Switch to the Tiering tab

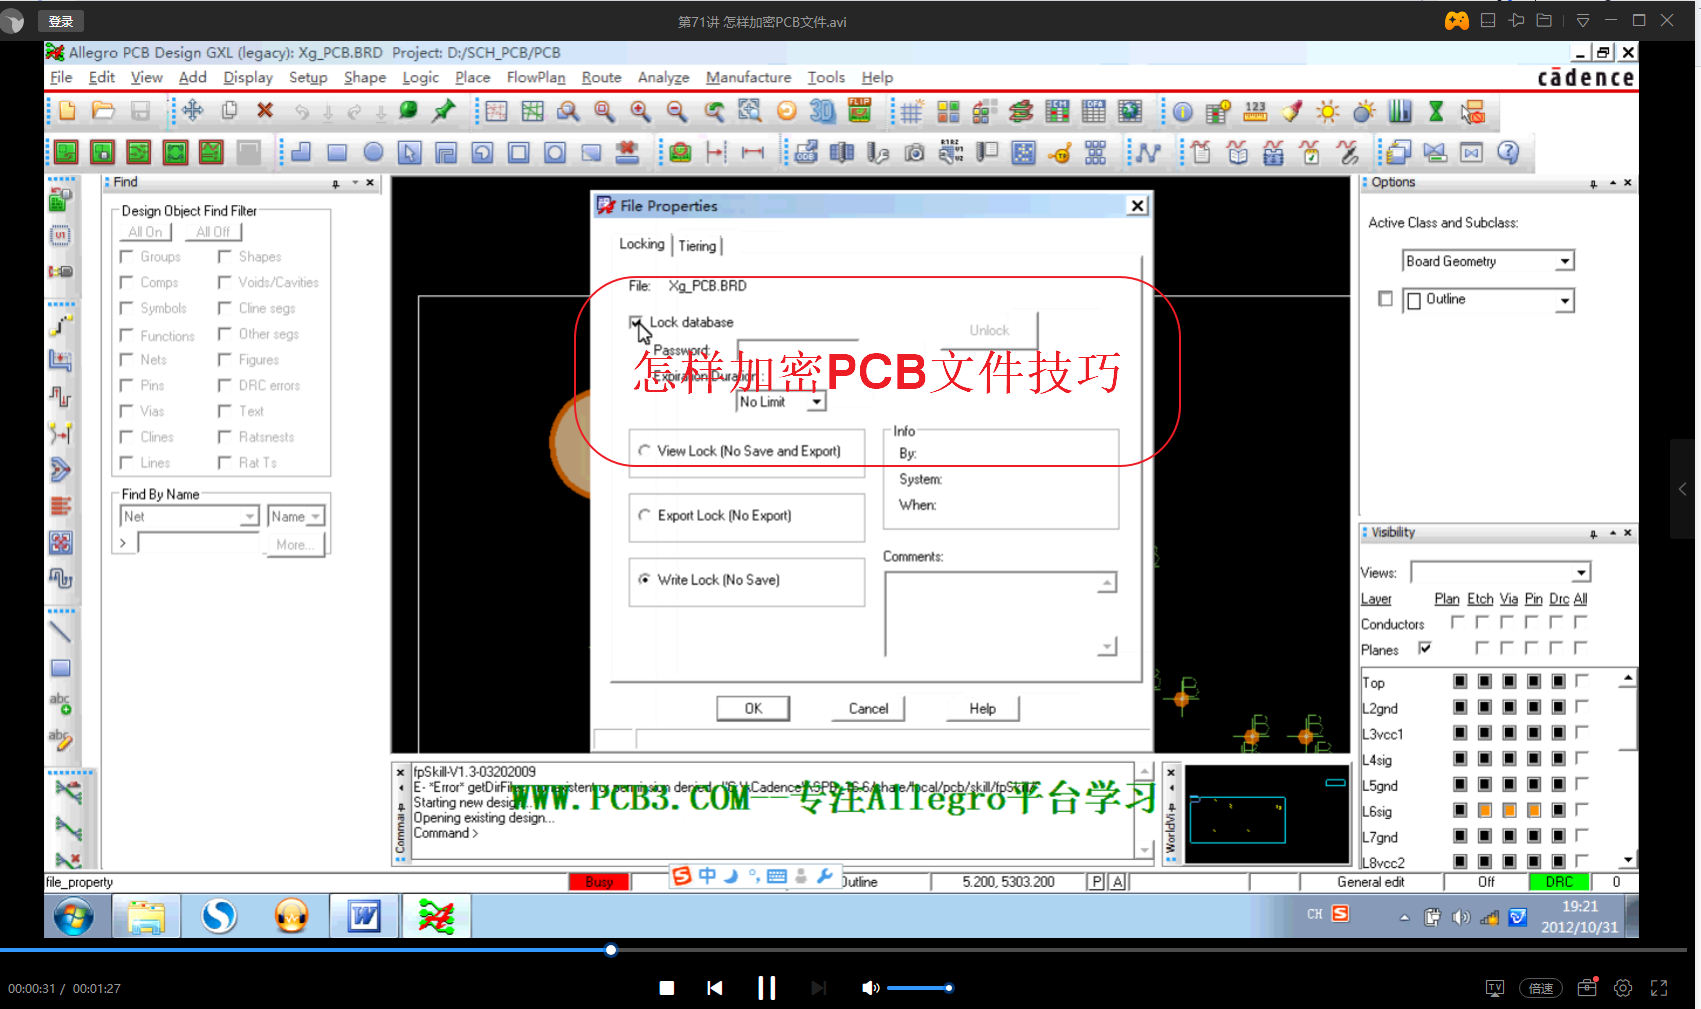tap(697, 246)
